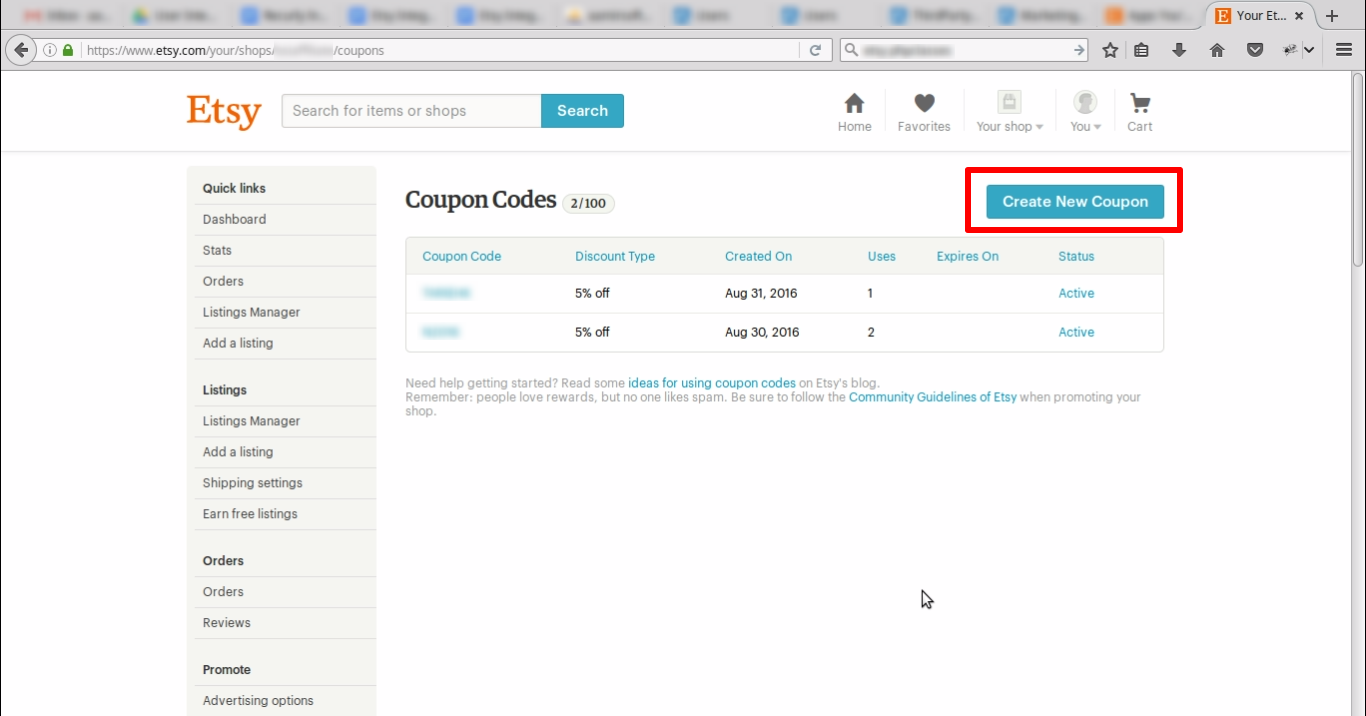Open Shipping settings
The width and height of the screenshot is (1366, 716).
point(252,483)
